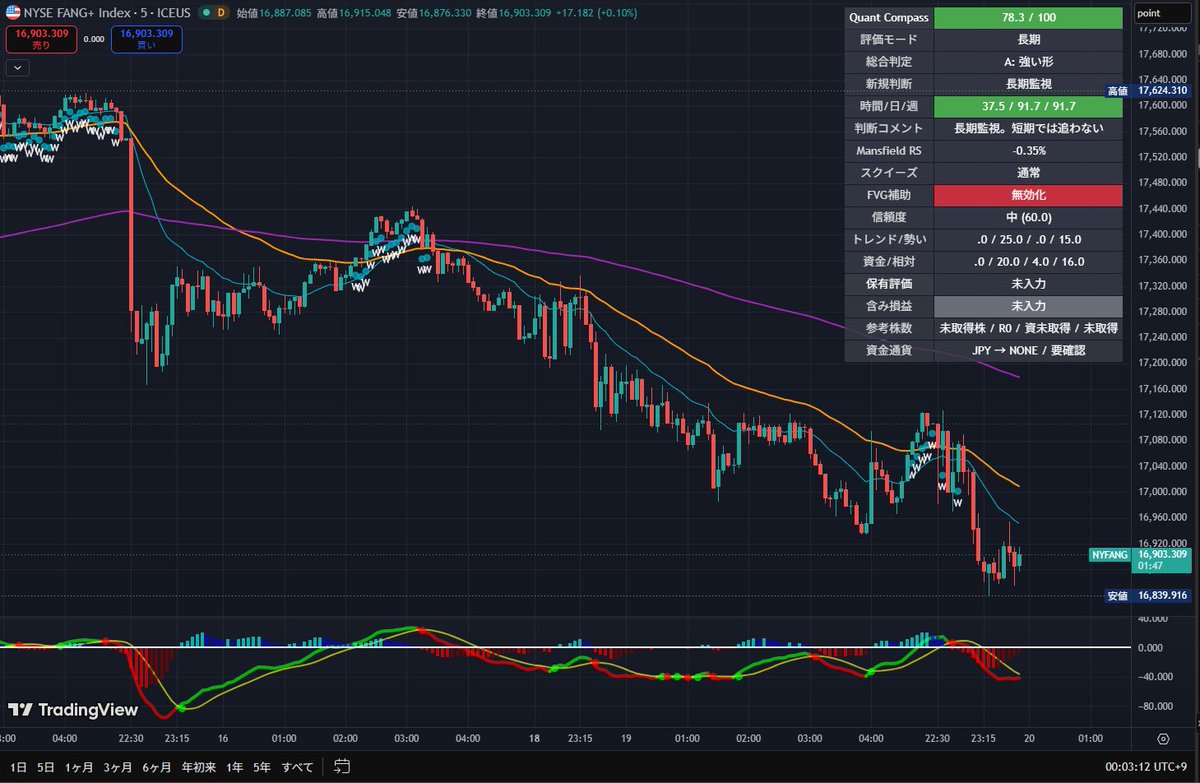Click the スクイーズ row label

889,172
